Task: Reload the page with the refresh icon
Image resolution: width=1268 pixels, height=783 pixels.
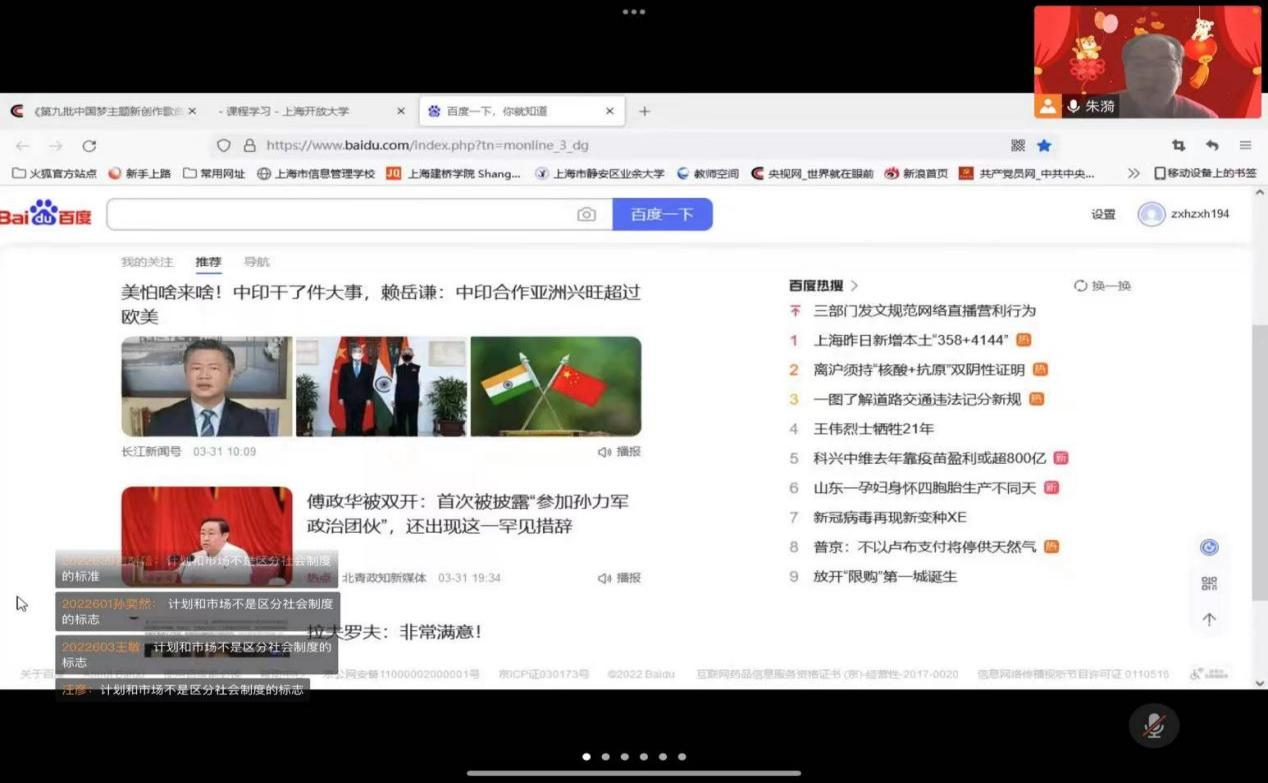Action: coord(89,145)
